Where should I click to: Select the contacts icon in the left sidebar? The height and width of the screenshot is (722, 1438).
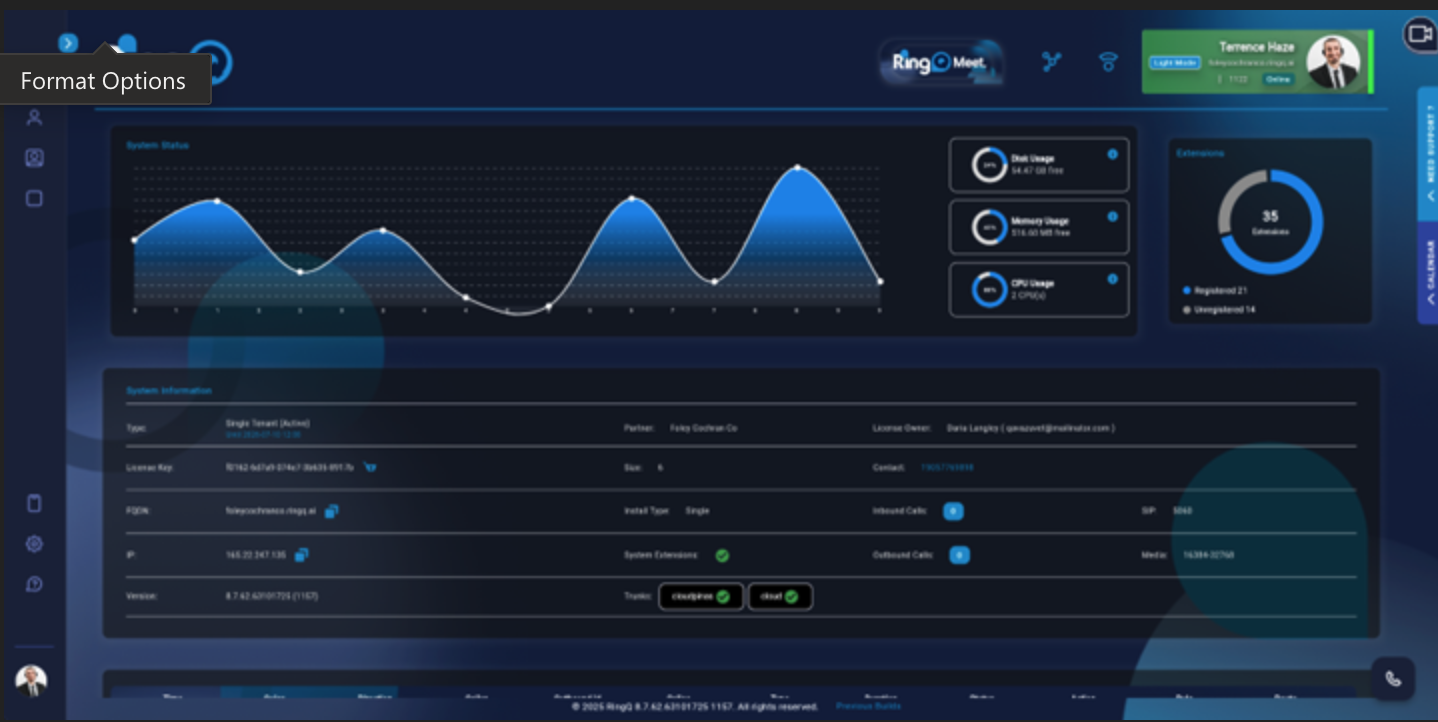click(33, 117)
